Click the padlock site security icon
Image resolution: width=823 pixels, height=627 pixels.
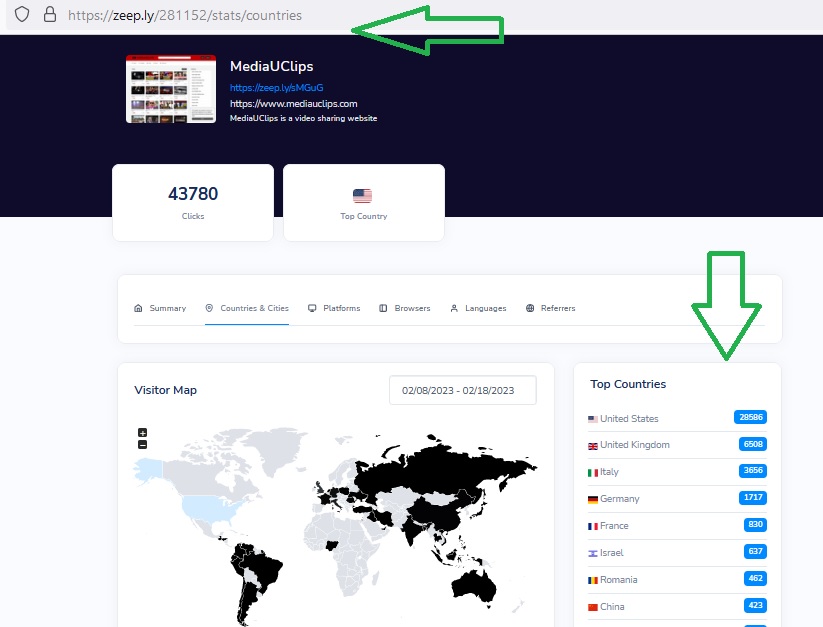[49, 15]
